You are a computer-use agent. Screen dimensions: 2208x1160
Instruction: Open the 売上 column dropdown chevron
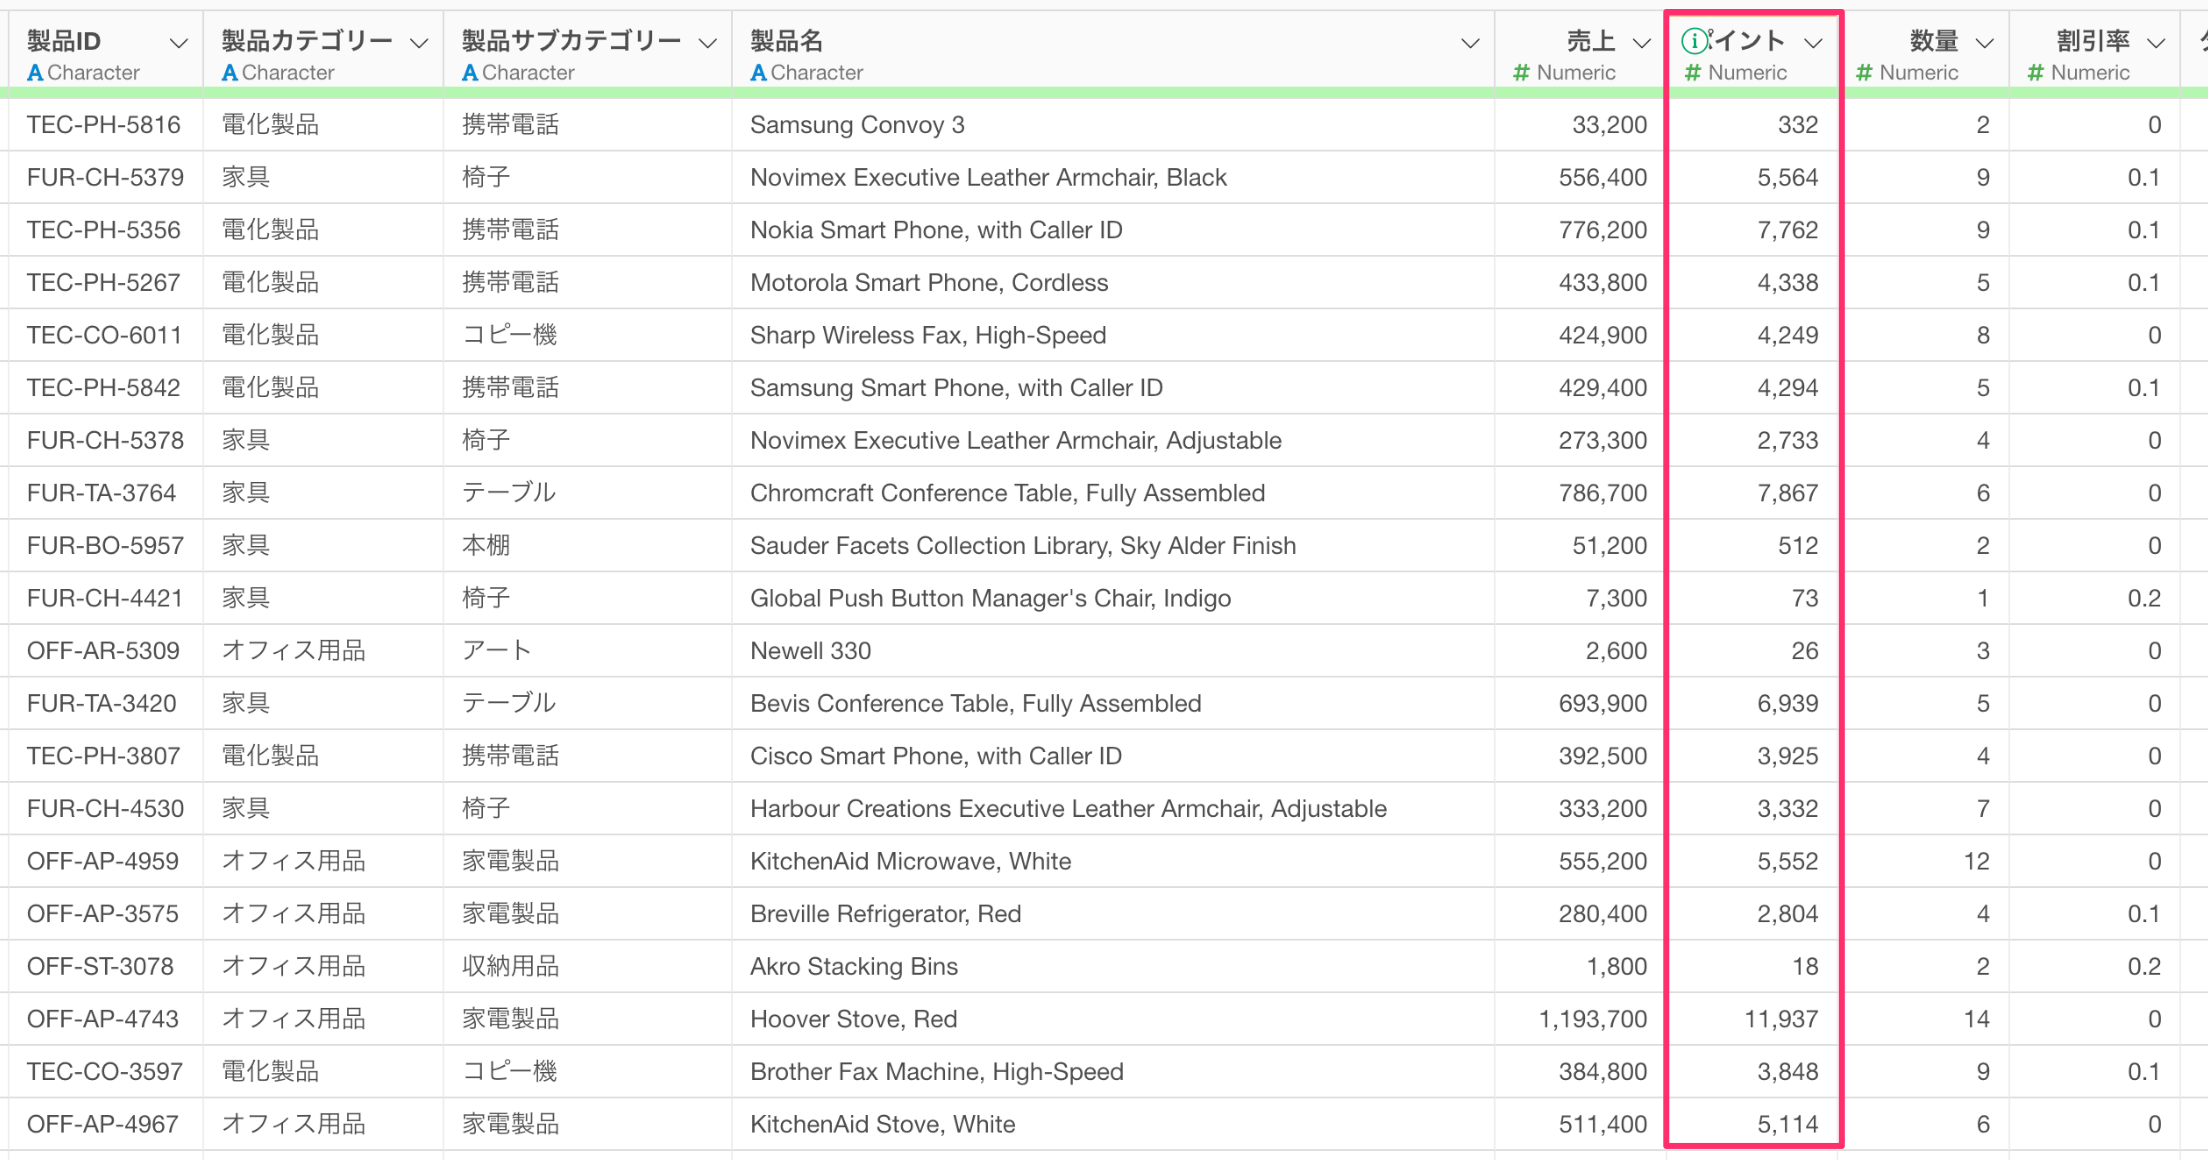[1641, 43]
